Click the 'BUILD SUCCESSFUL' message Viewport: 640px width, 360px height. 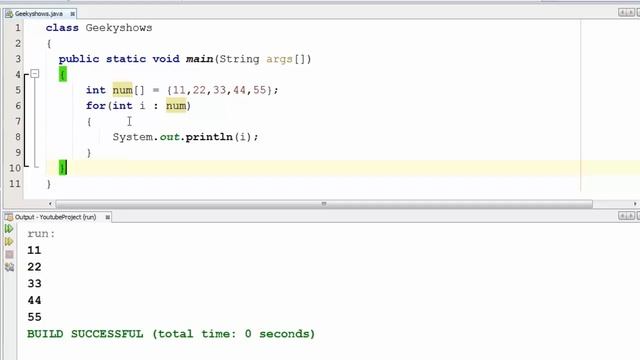(x=85, y=334)
